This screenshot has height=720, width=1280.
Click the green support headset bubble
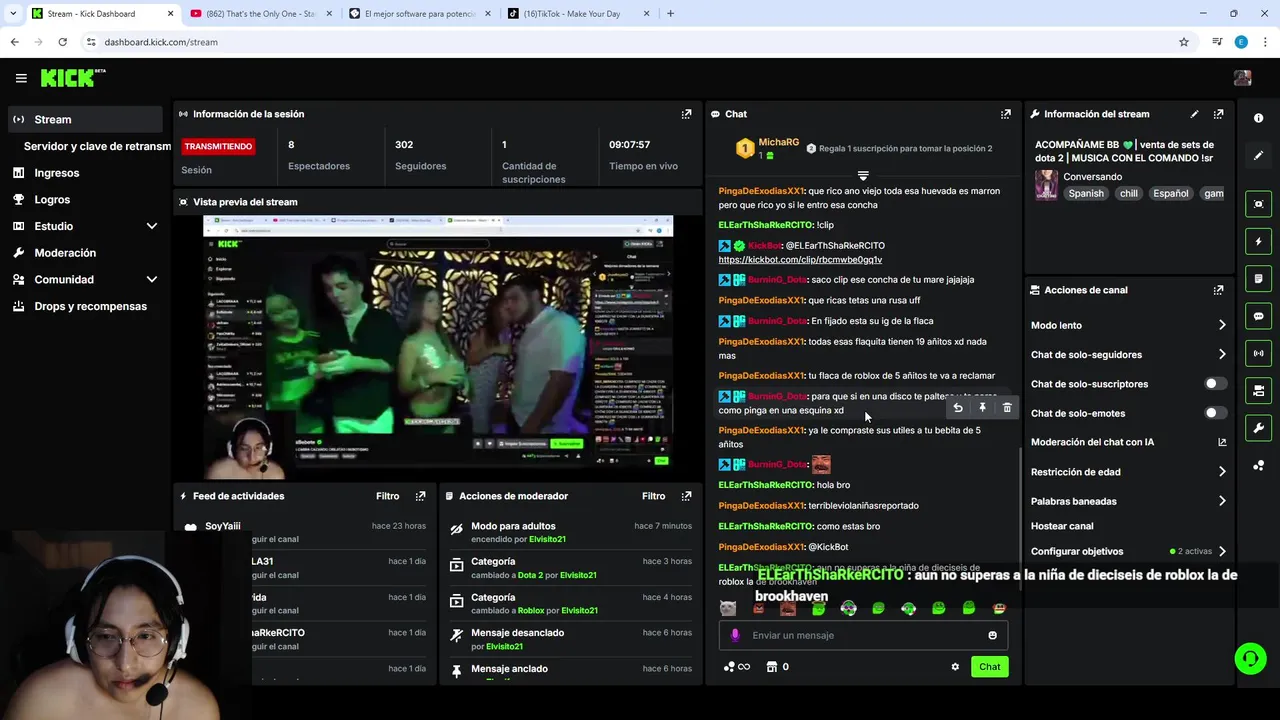pos(1250,658)
